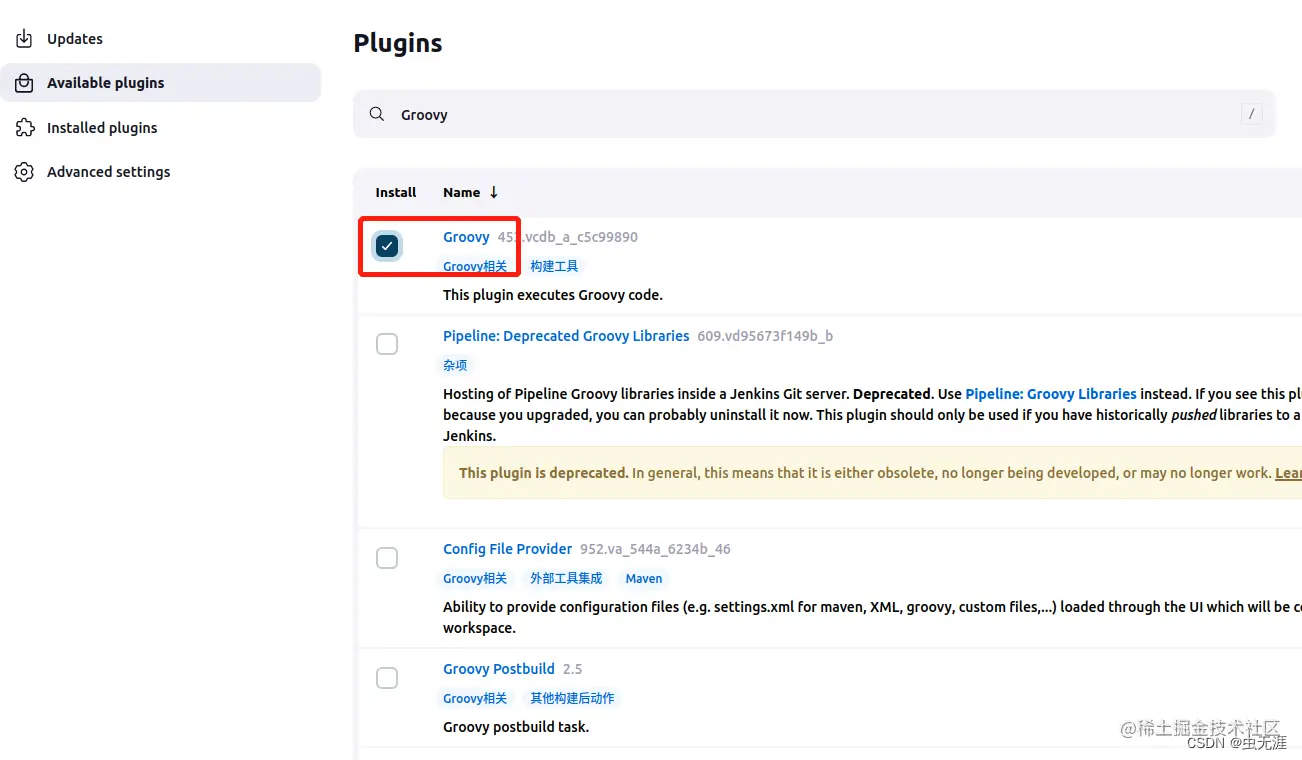Screen dimensions: 1302x760
Task: Check Pipeline: Deprecated Groovy Libraries checkbox
Action: 387,344
